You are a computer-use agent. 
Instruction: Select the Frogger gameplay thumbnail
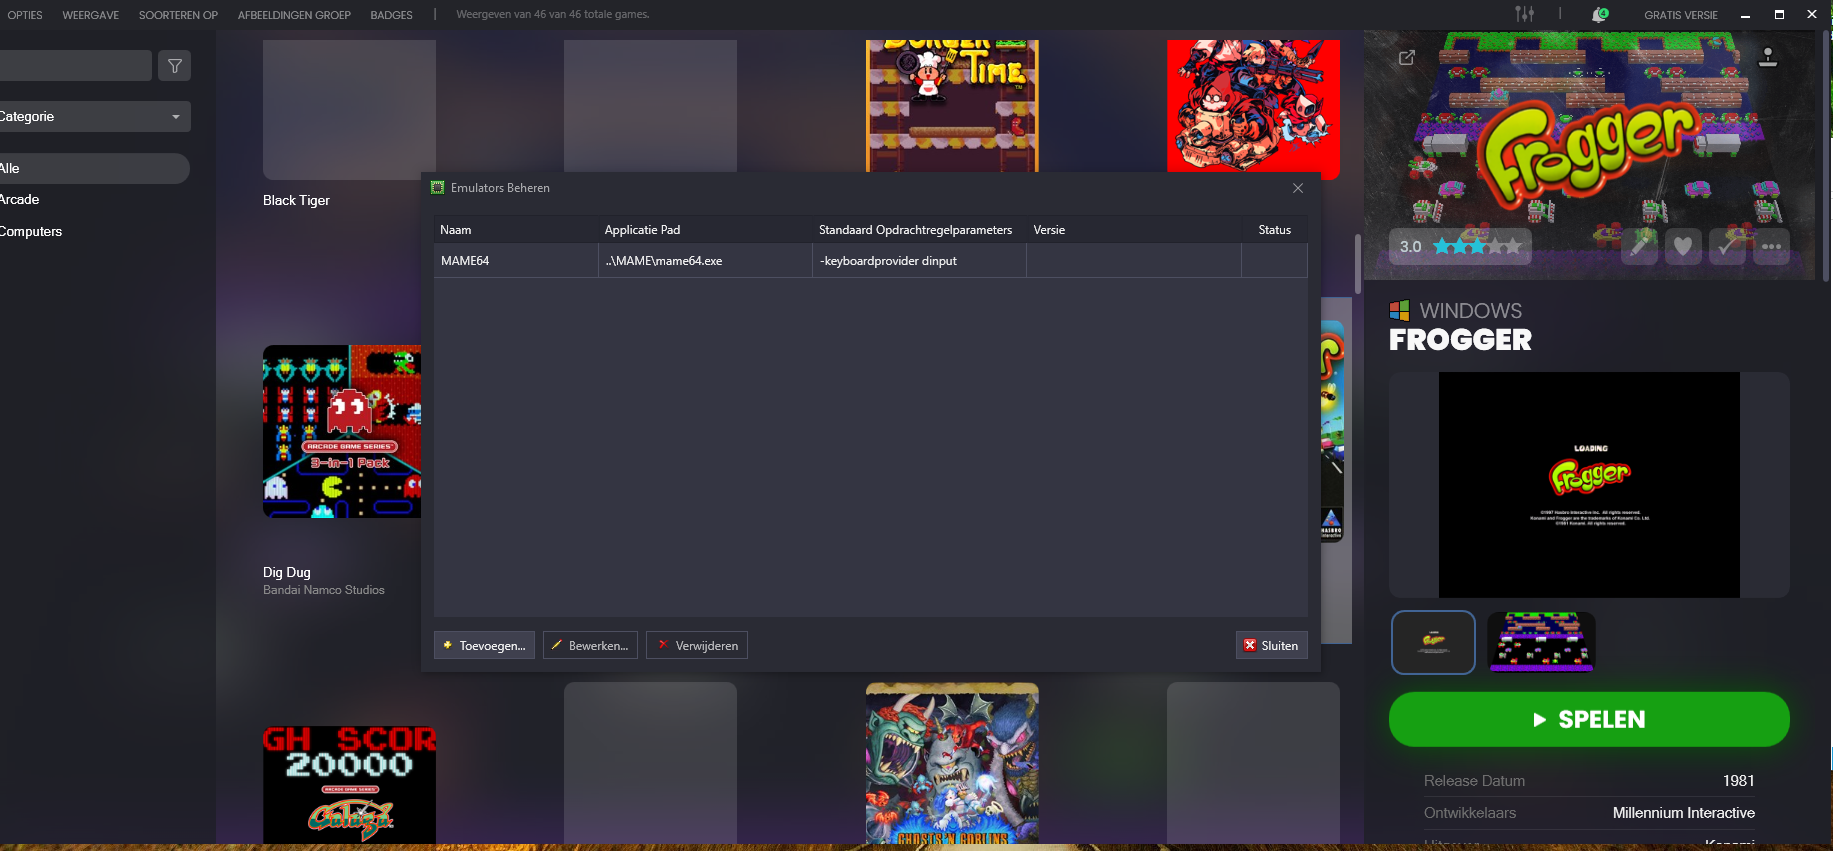point(1541,642)
